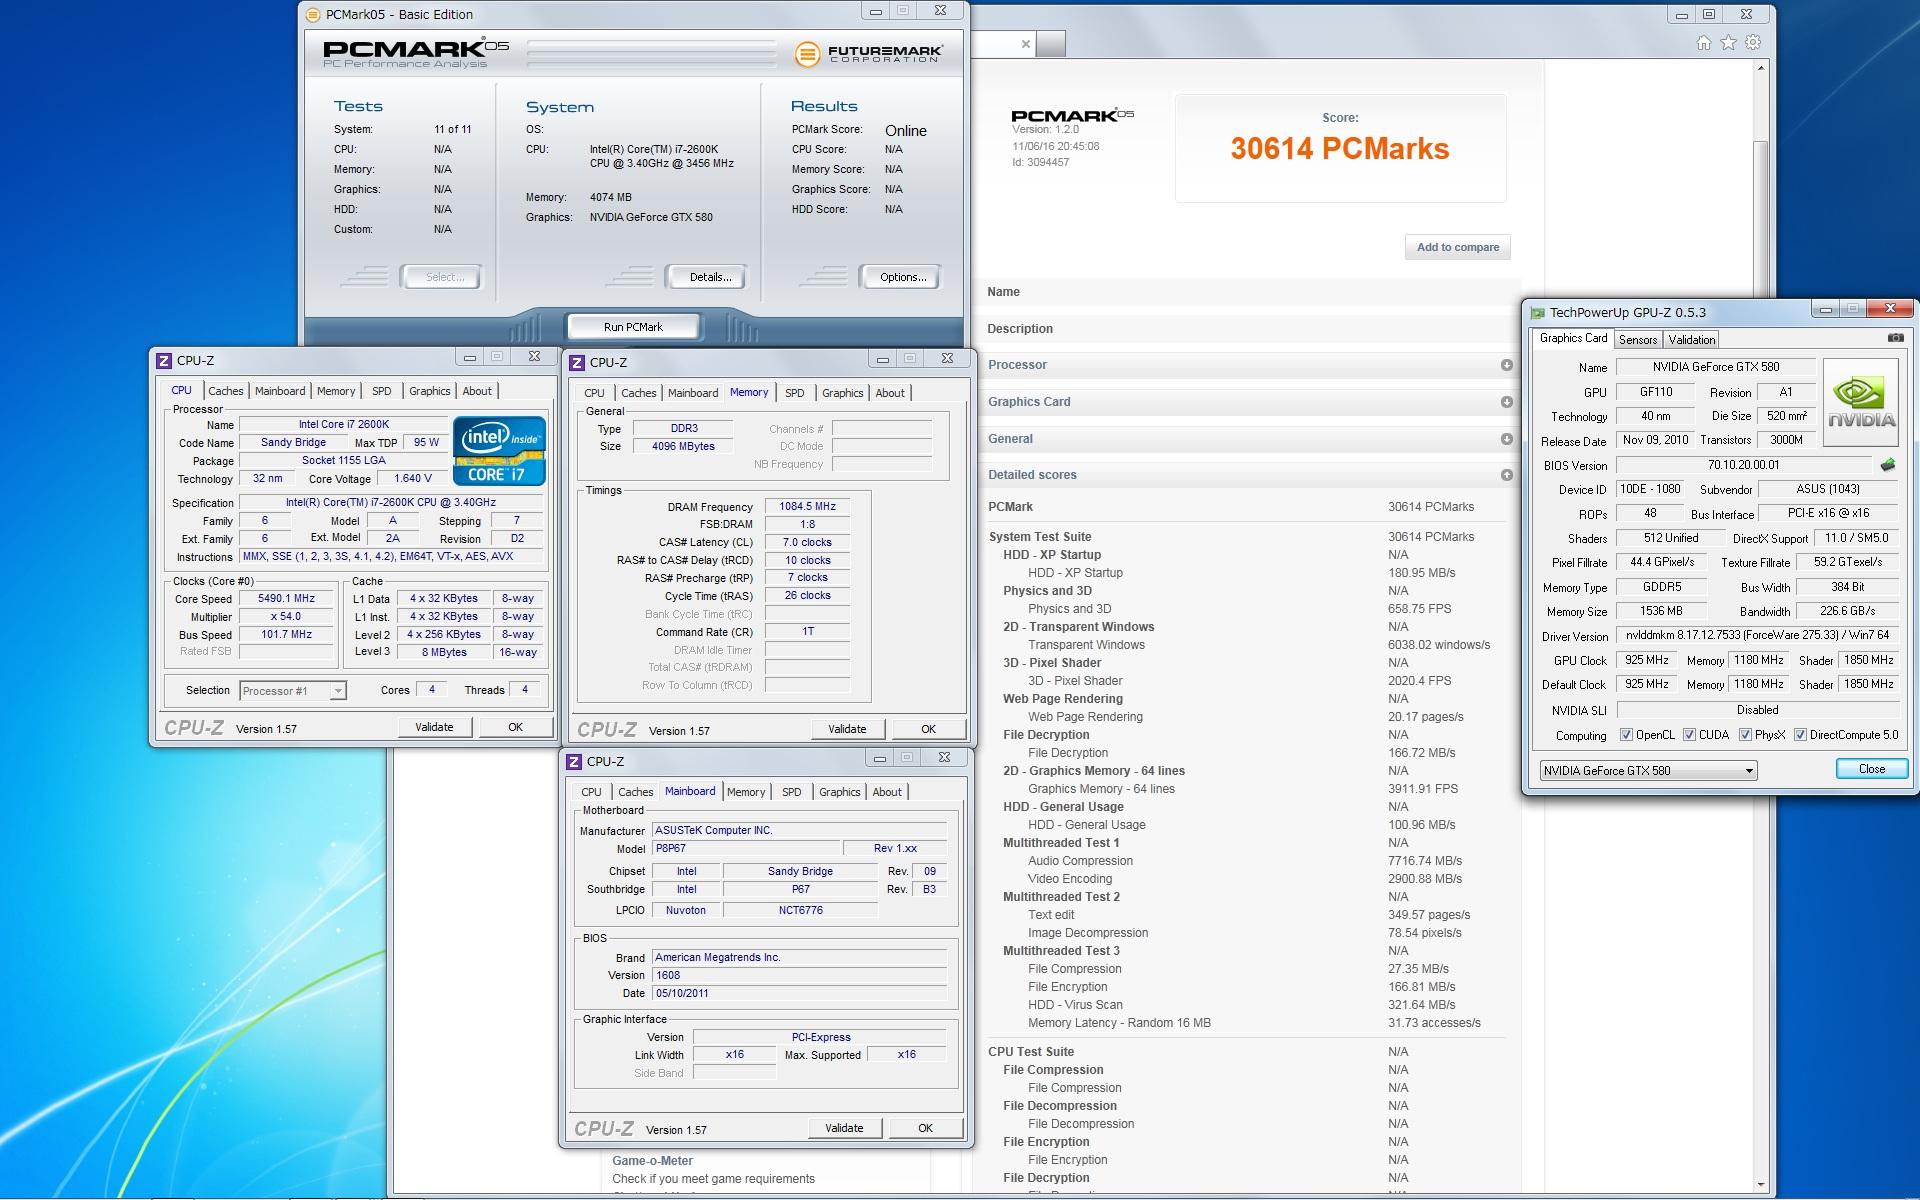Click Options... button in PCMark05 Results
1920x1200 pixels.
click(x=903, y=277)
